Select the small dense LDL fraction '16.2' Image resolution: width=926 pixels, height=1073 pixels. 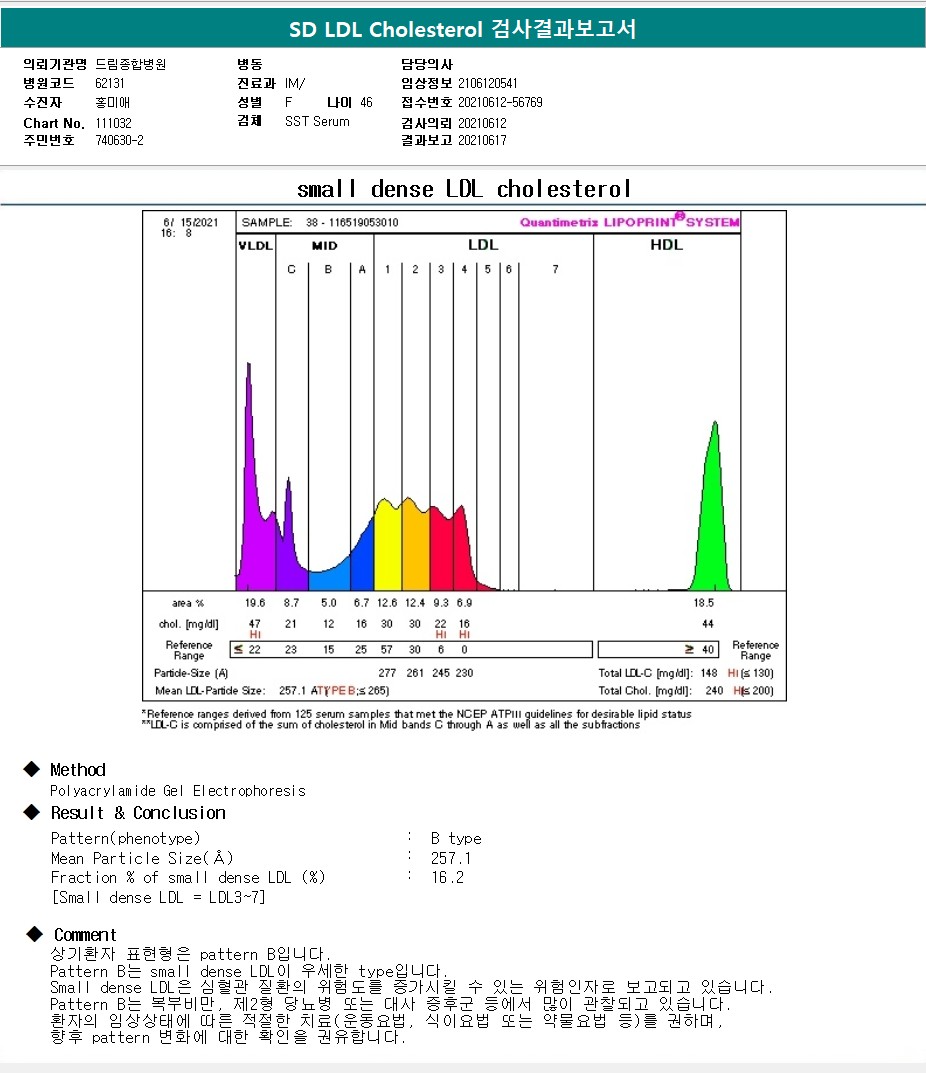pos(448,877)
